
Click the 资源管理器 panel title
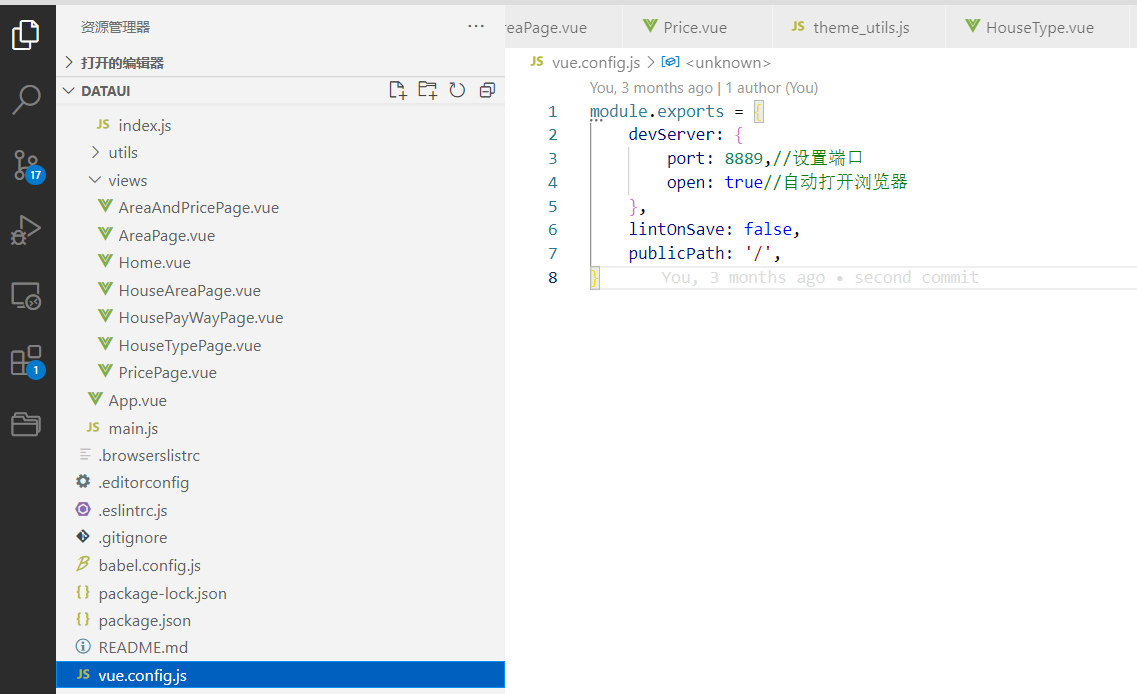(115, 27)
